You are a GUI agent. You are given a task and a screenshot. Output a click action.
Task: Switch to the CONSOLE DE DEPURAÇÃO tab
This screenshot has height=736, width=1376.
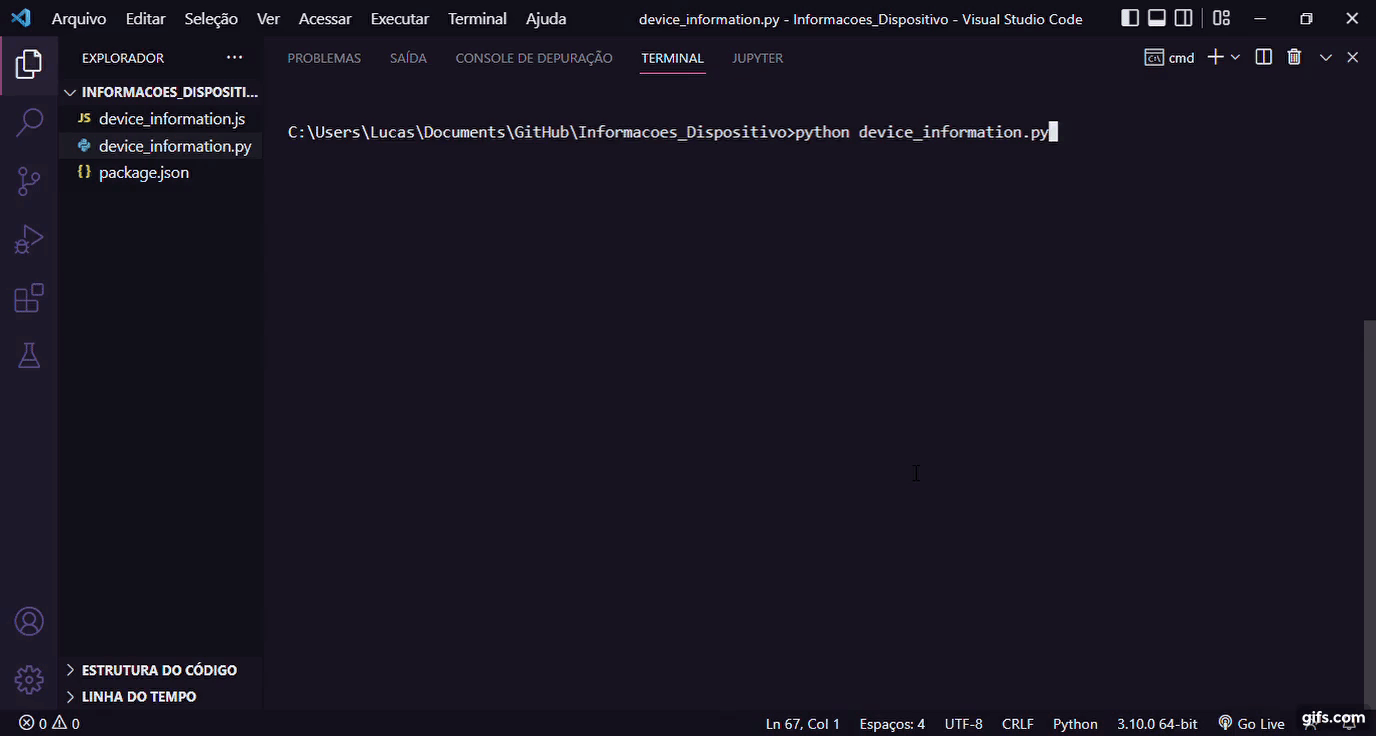click(x=534, y=58)
